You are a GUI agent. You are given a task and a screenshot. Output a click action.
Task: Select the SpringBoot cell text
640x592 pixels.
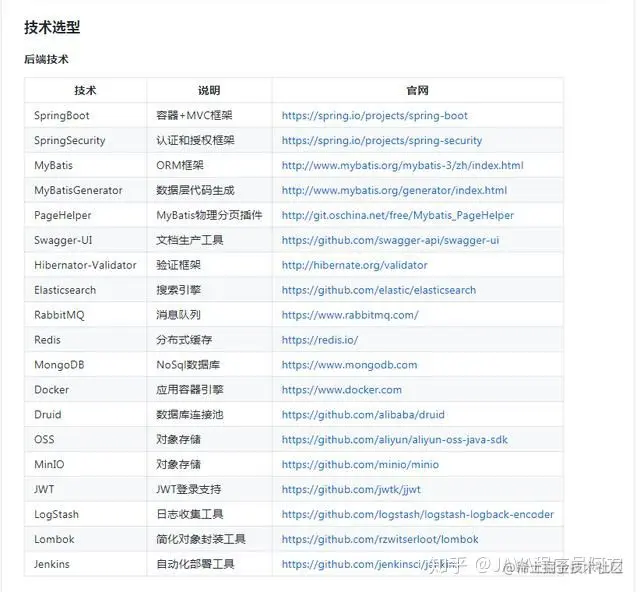click(x=62, y=116)
